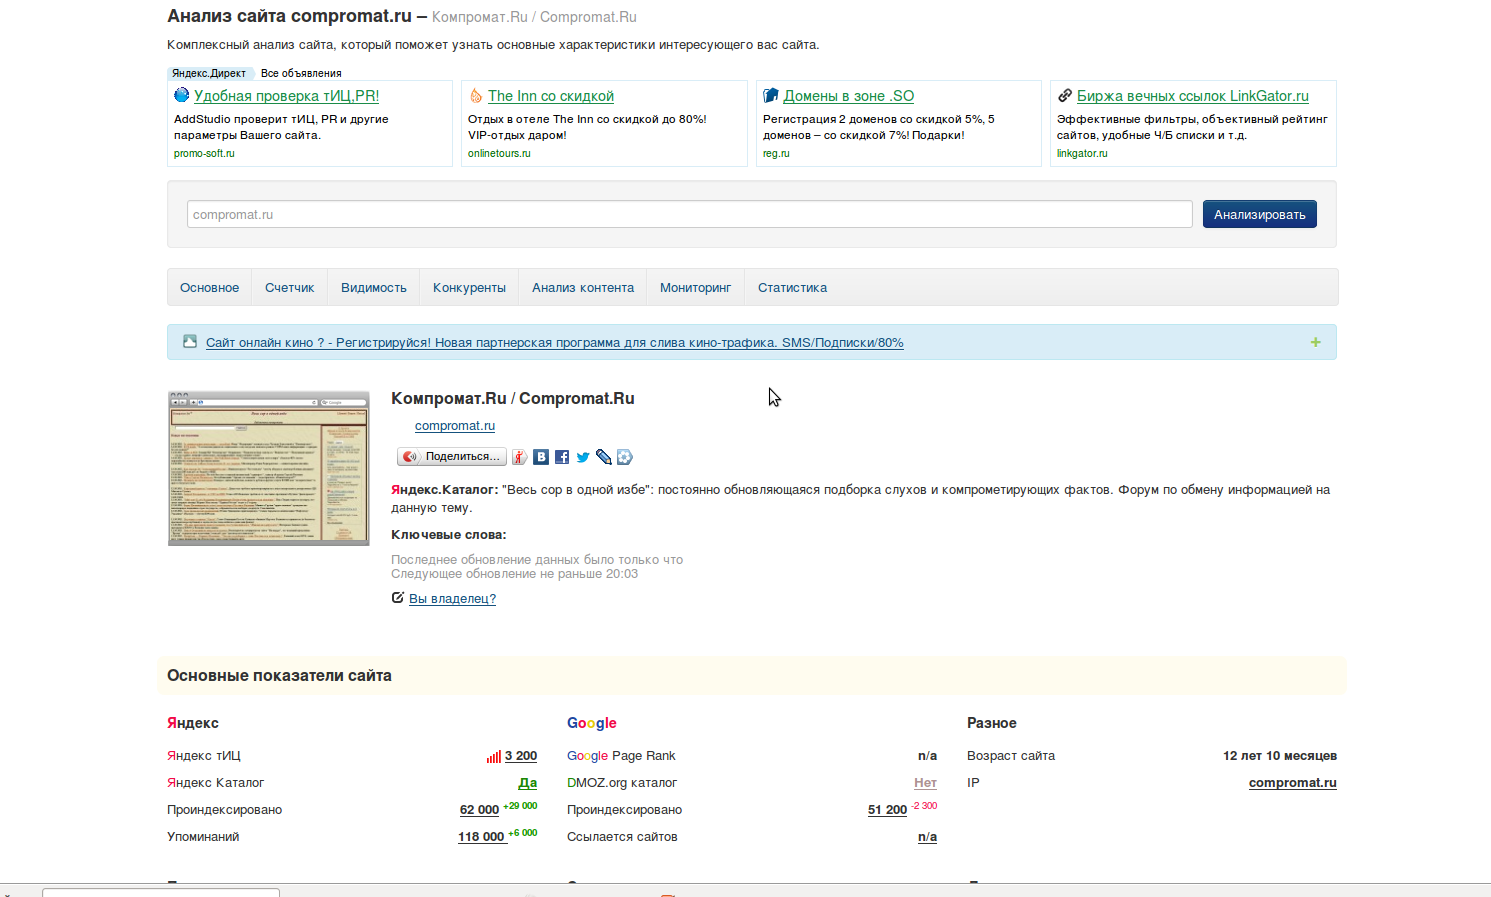Click Google indexed value 51 200

point(887,810)
